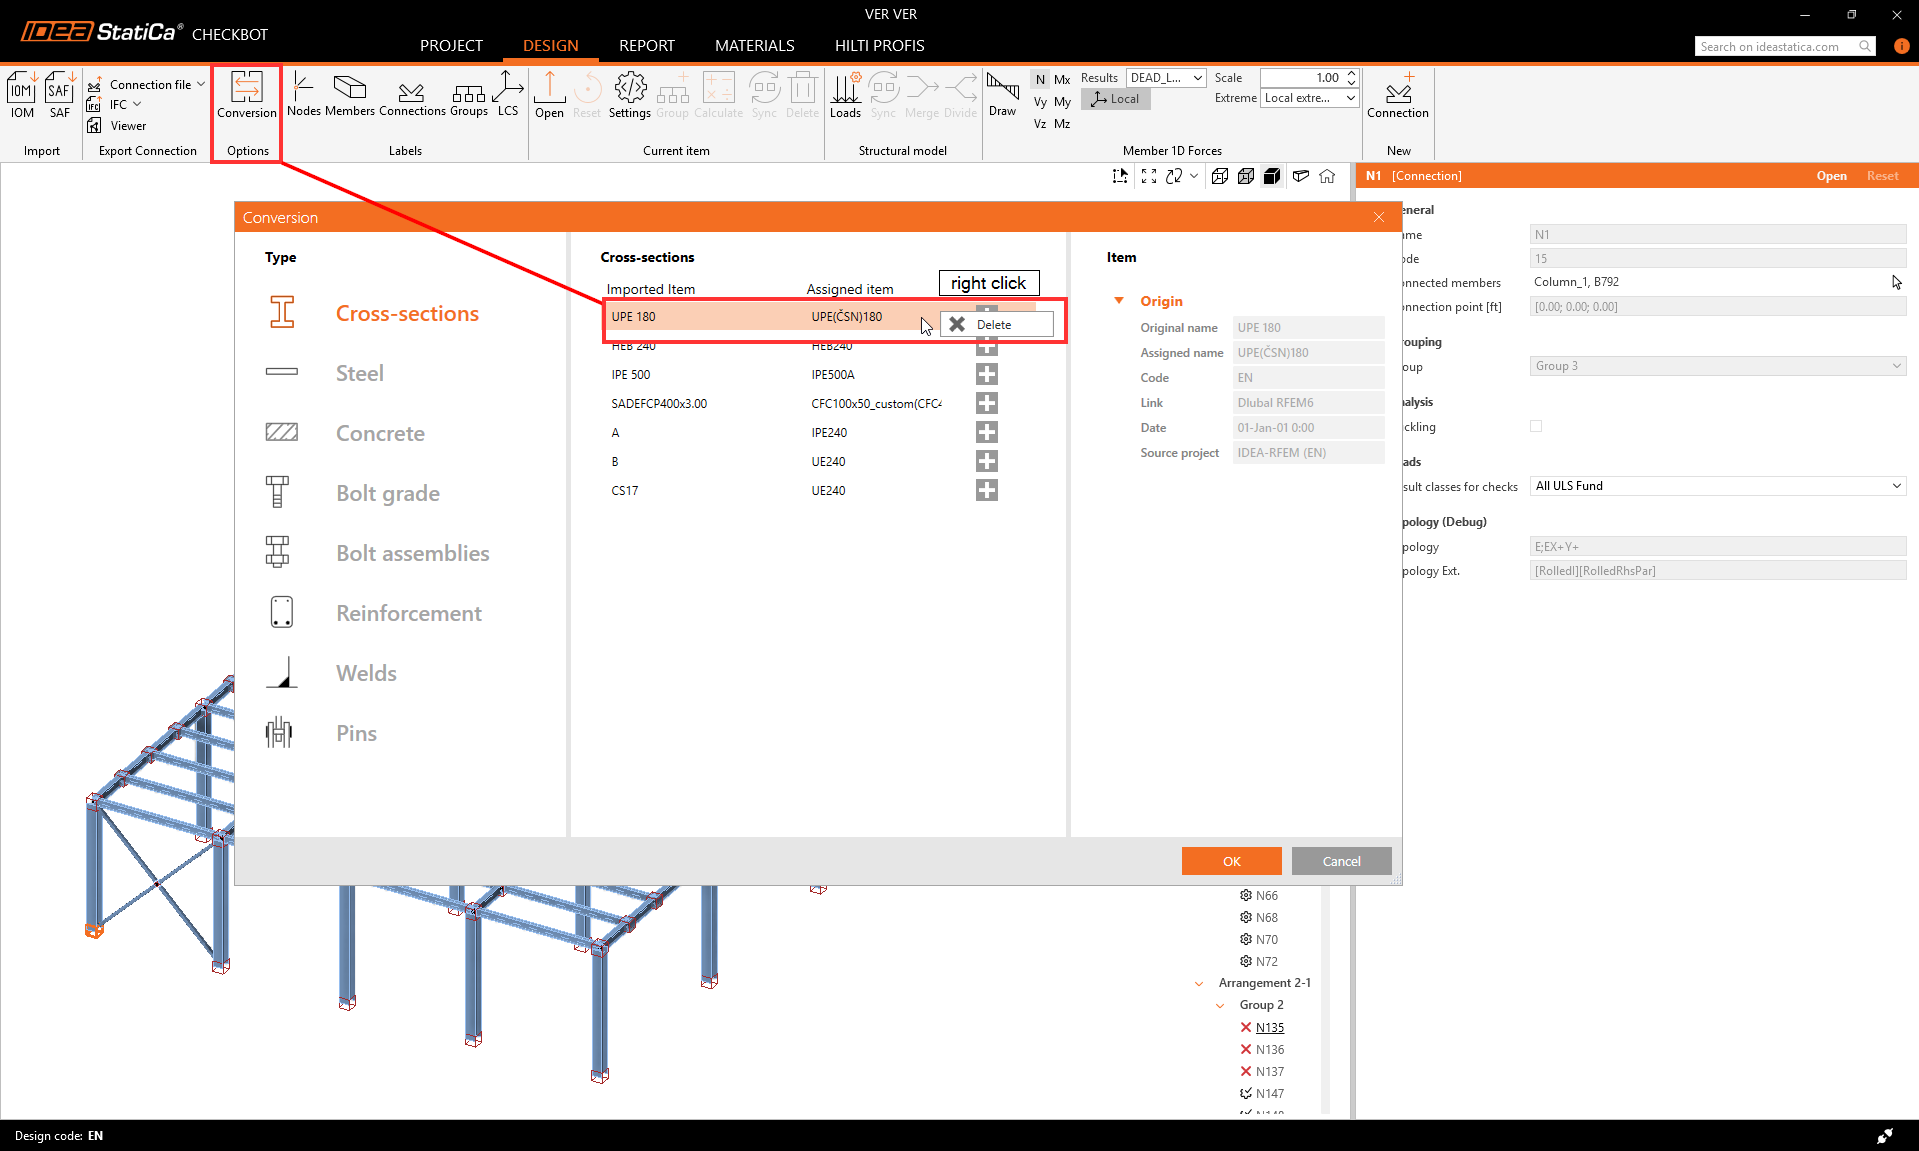Image resolution: width=1919 pixels, height=1151 pixels.
Task: Select Bolt grade type in Conversion
Action: coord(387,493)
